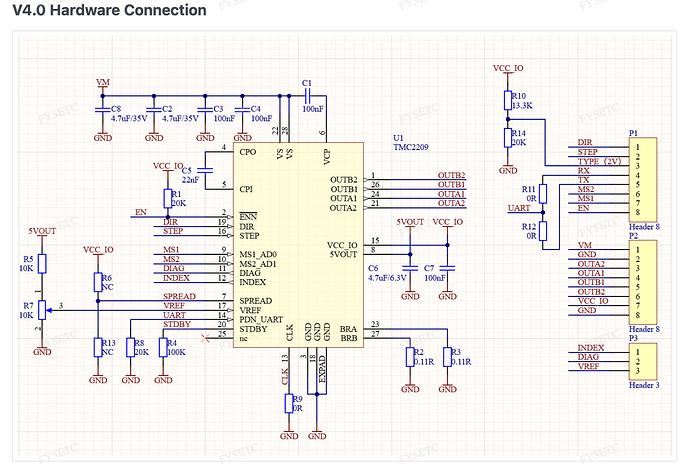Click the VM power label
690x471 pixels.
click(x=103, y=82)
